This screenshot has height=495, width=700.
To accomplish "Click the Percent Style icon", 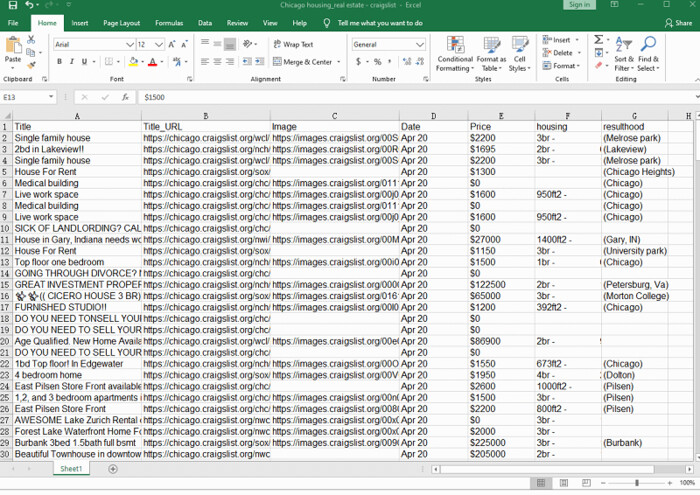I will (378, 62).
